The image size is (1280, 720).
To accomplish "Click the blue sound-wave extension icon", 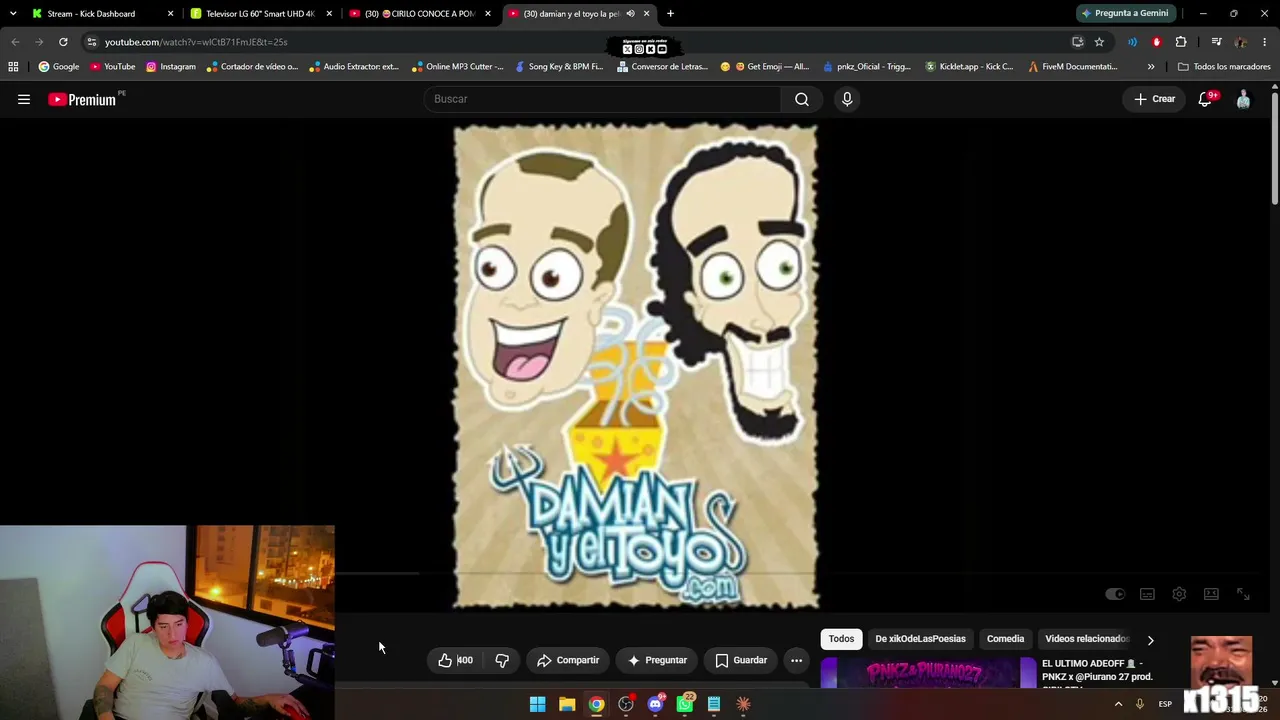I will [x=1132, y=42].
